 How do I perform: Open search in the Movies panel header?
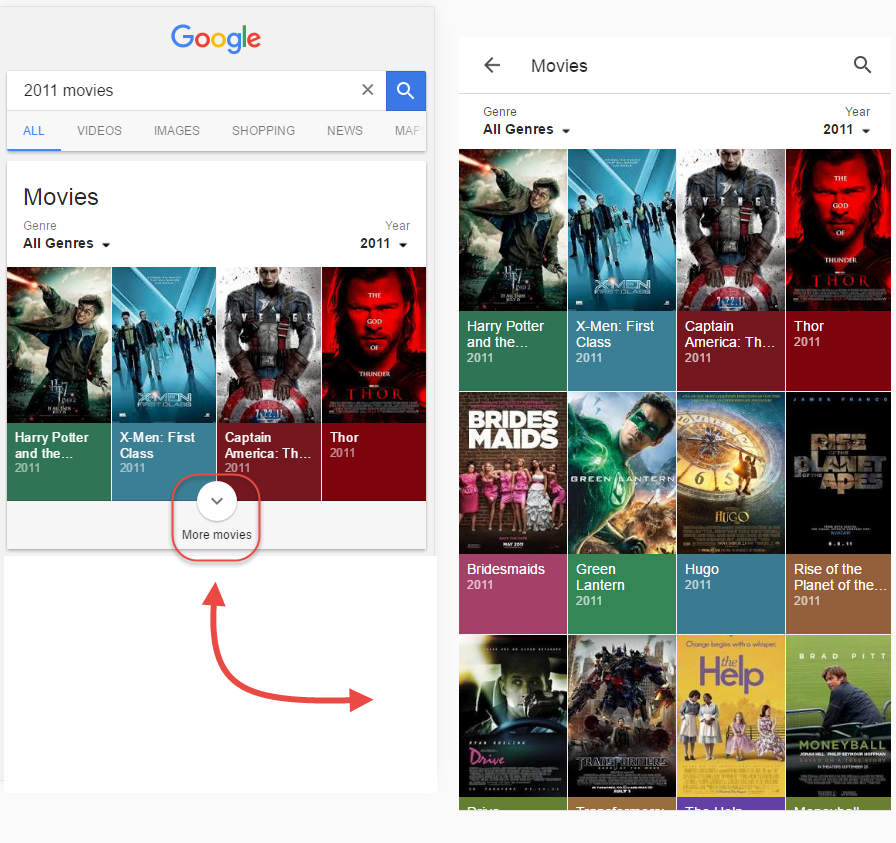(x=862, y=66)
